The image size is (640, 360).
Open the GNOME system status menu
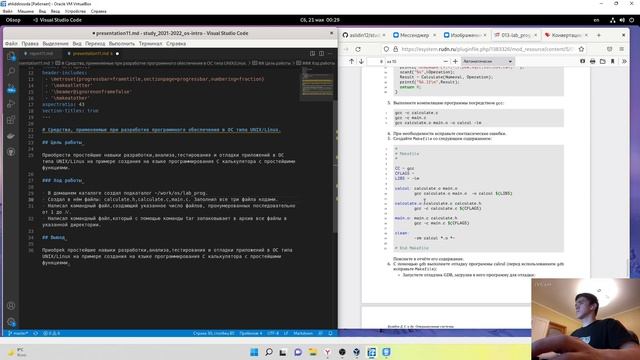622,20
